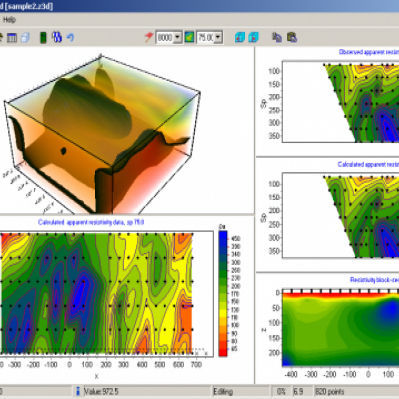Open the 75.0 value dropdown arrow
The height and width of the screenshot is (399, 399).
tap(218, 37)
